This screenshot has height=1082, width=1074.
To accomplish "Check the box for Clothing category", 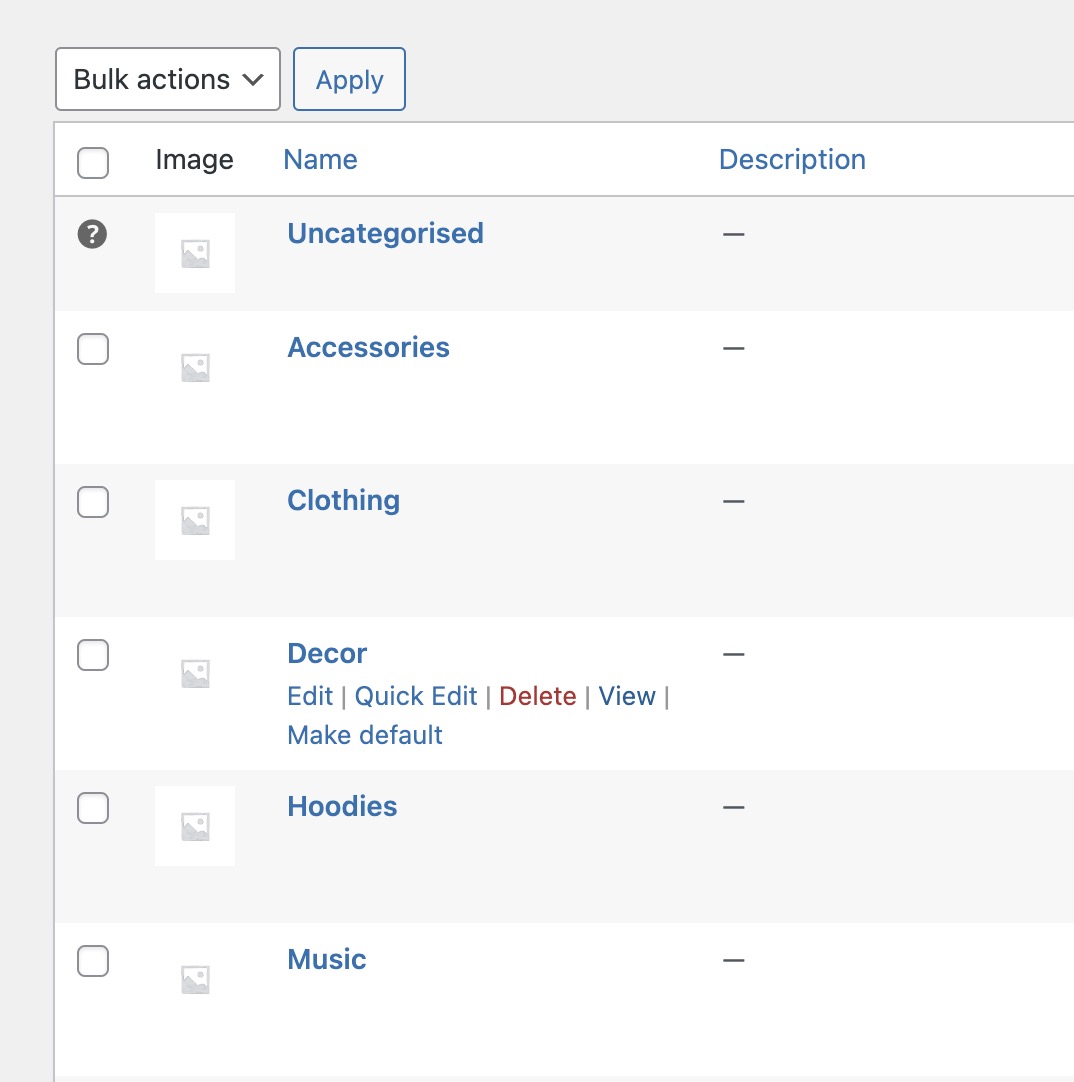I will [x=93, y=502].
